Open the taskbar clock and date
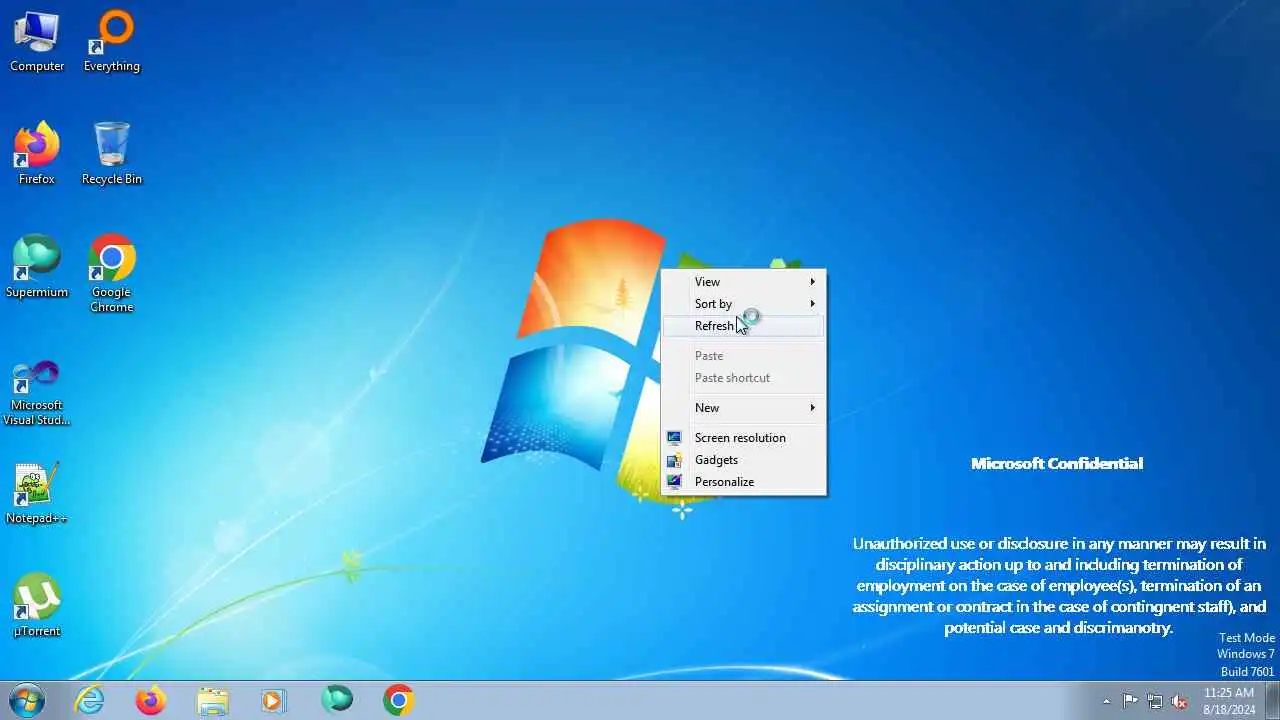This screenshot has width=1280, height=720. (x=1229, y=701)
